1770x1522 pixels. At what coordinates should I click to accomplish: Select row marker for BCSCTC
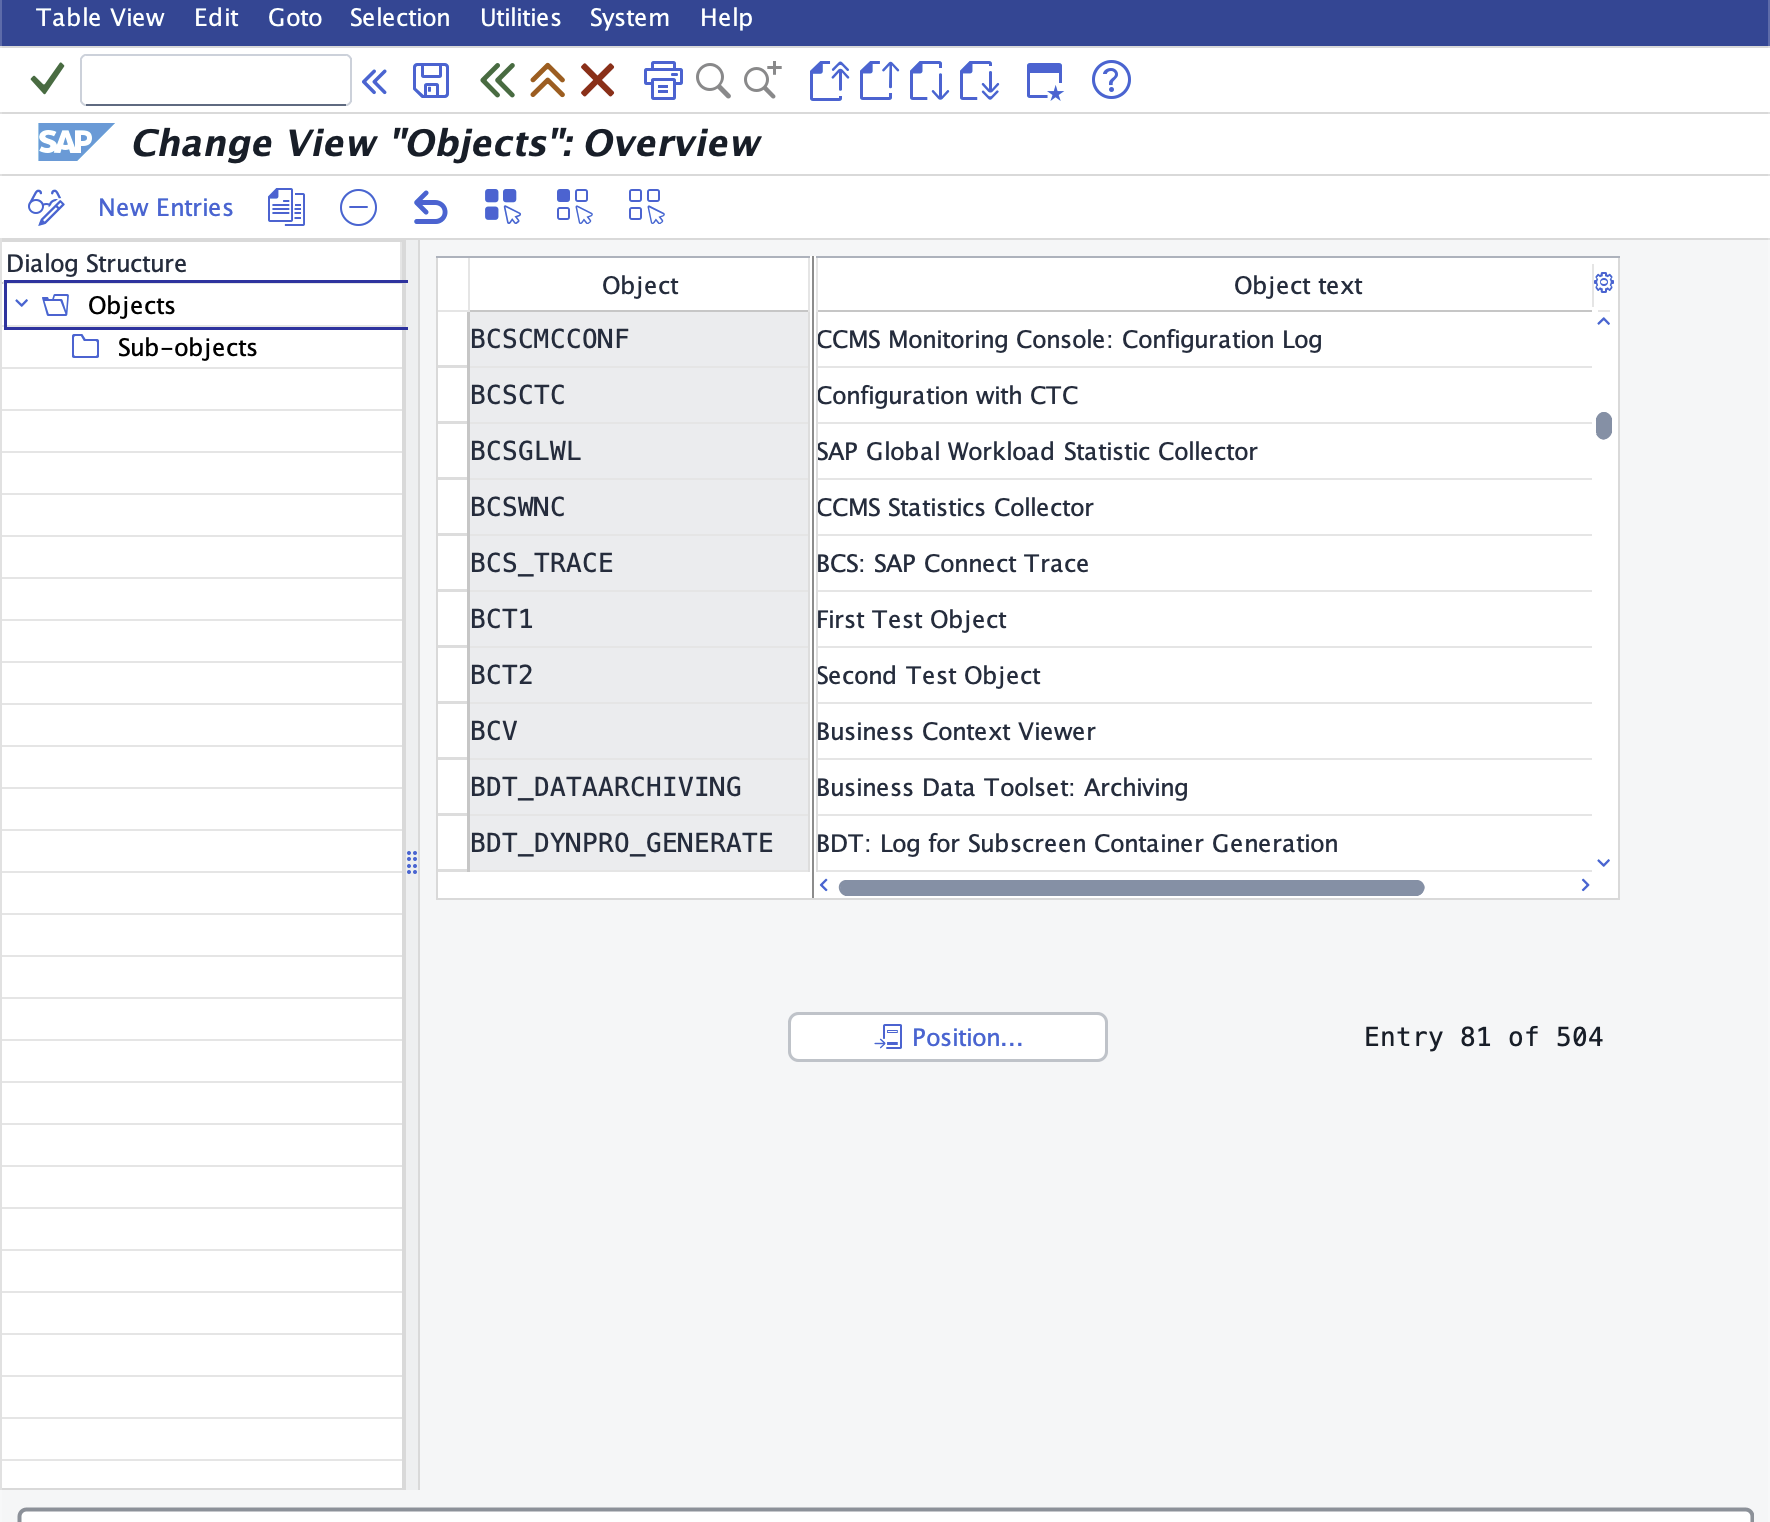453,395
